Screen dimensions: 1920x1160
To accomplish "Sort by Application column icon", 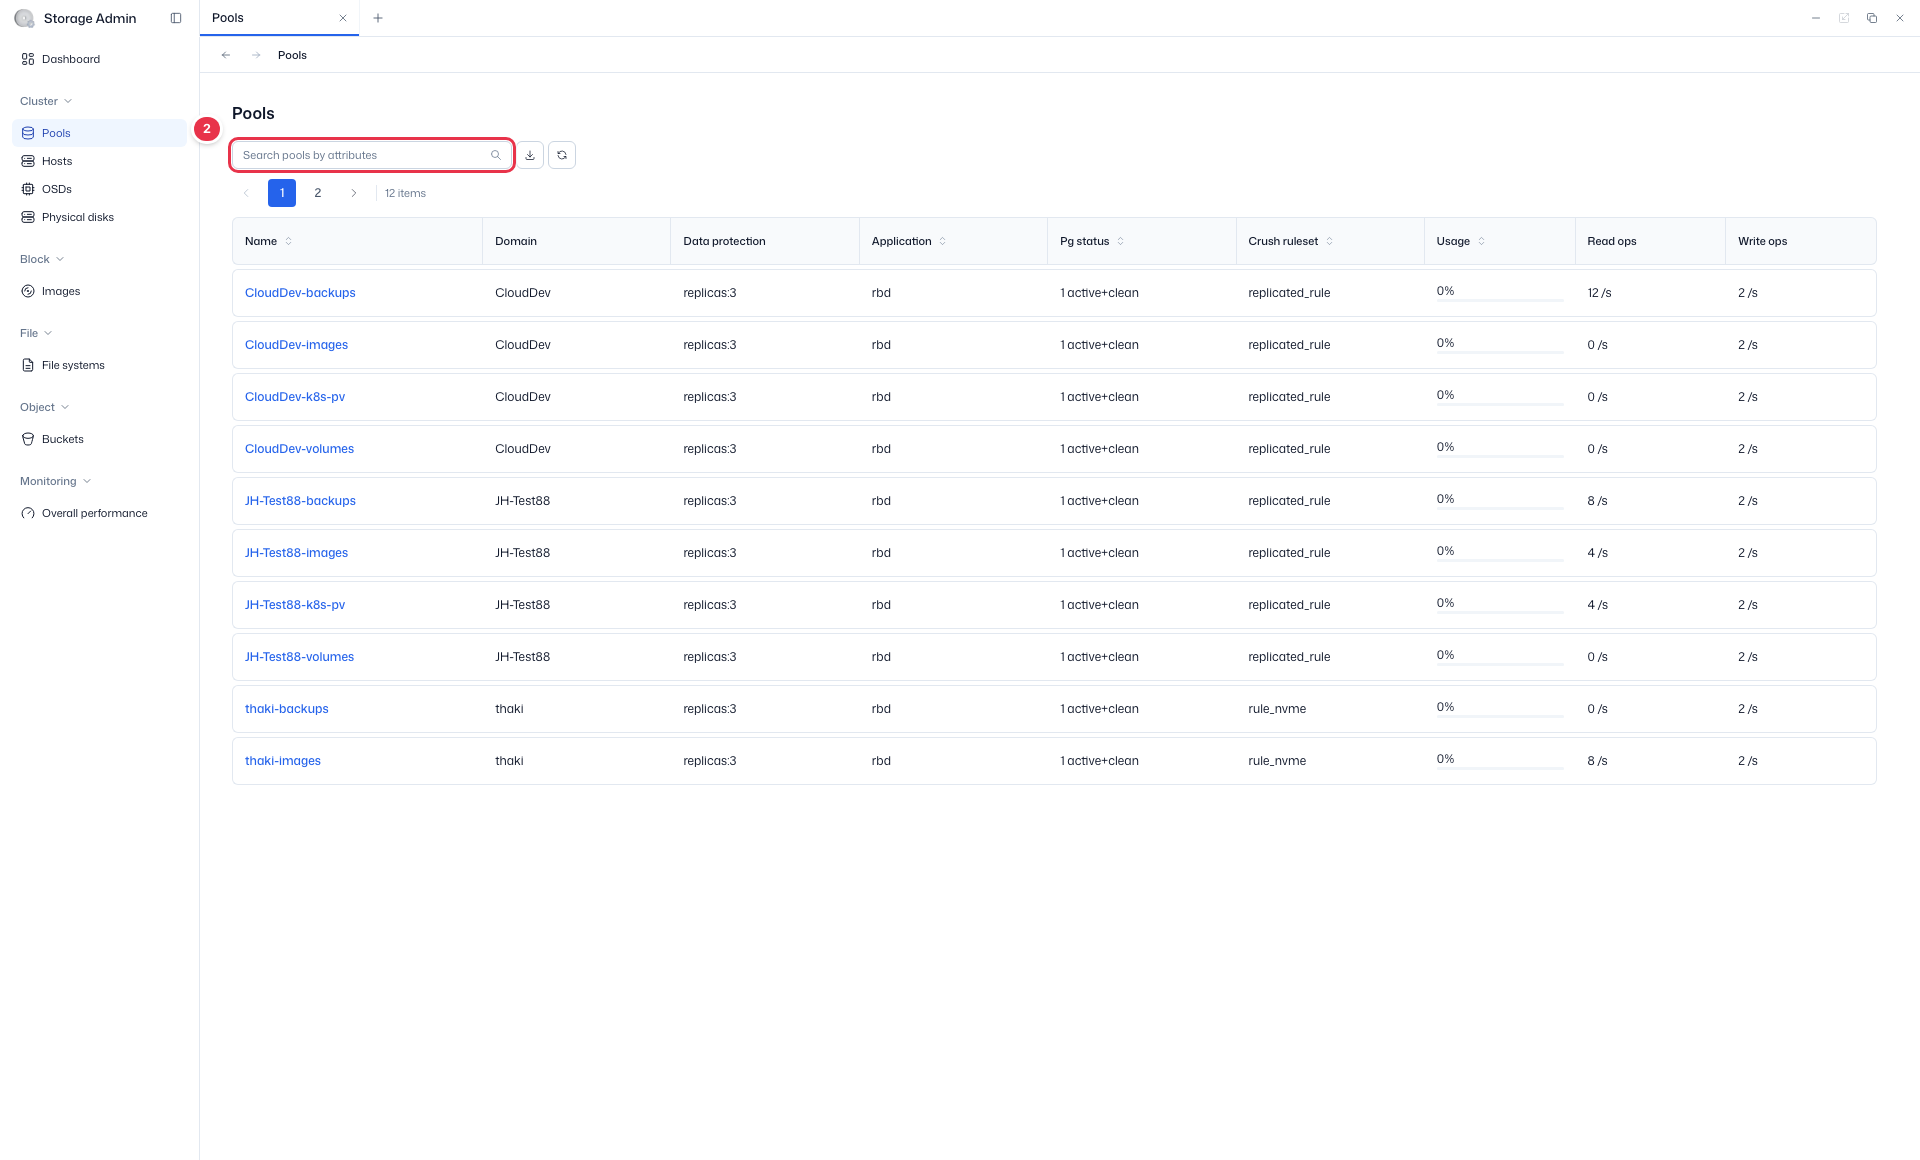I will (x=942, y=241).
